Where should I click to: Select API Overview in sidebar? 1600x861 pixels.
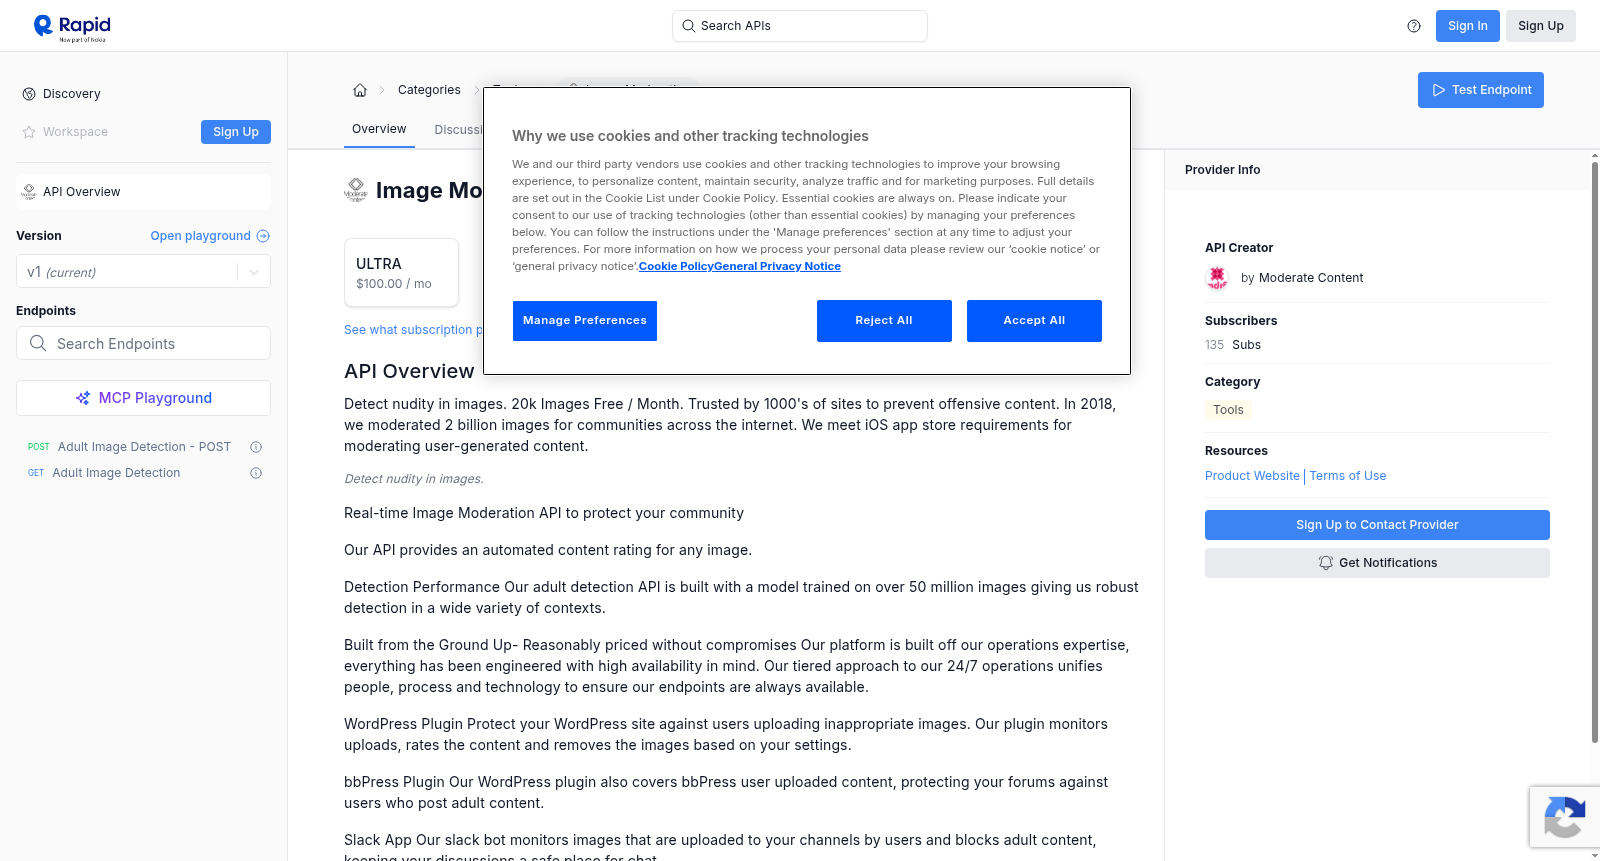pos(143,192)
